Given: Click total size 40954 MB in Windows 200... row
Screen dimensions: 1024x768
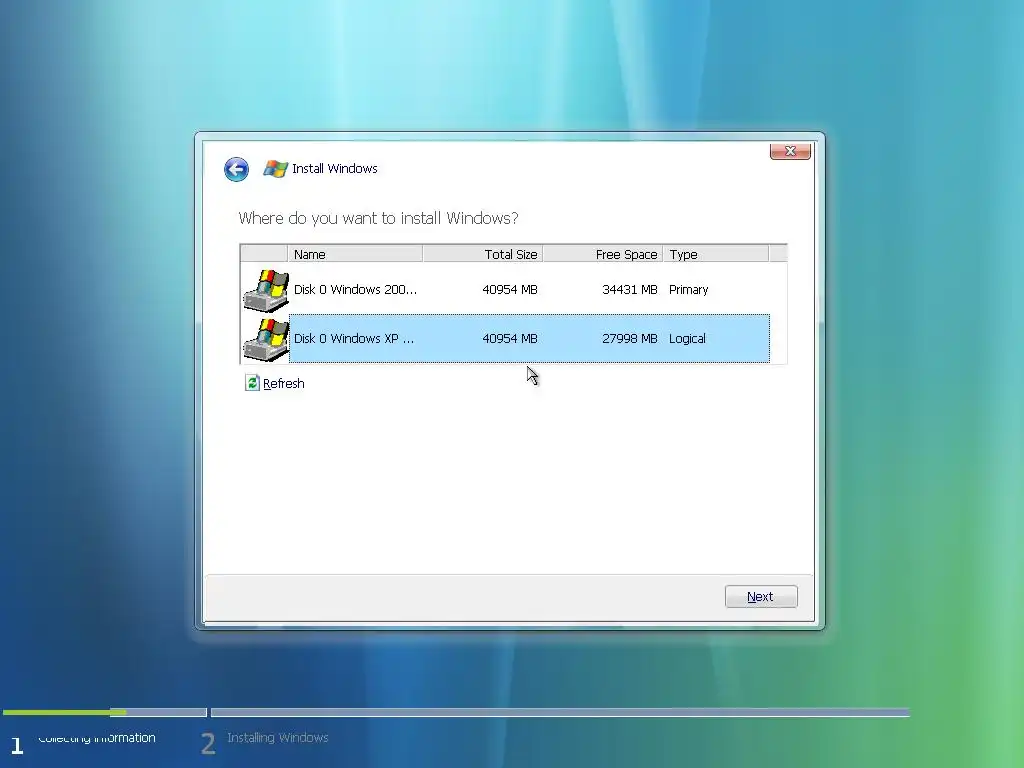Looking at the screenshot, I should (x=509, y=289).
